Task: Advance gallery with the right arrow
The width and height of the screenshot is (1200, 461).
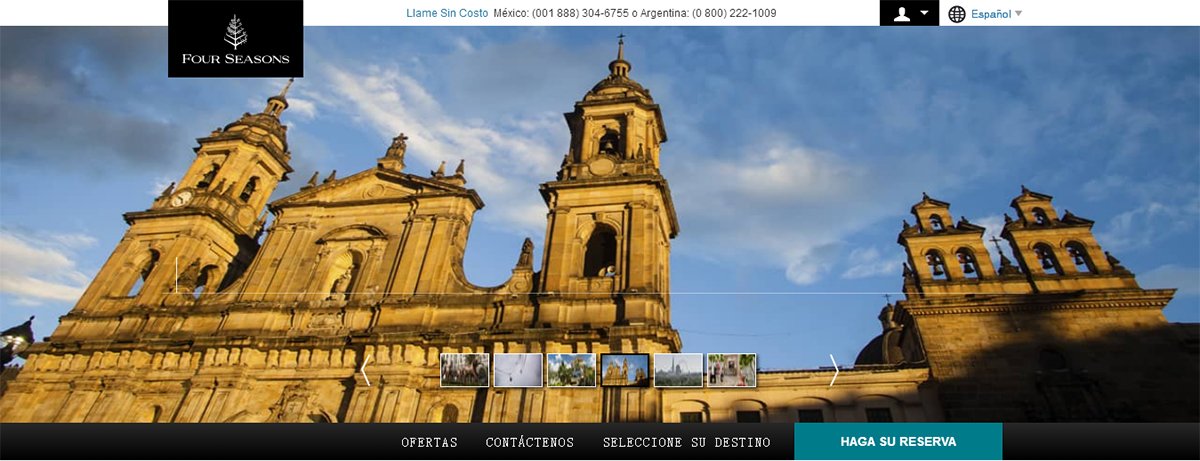Action: pos(834,370)
